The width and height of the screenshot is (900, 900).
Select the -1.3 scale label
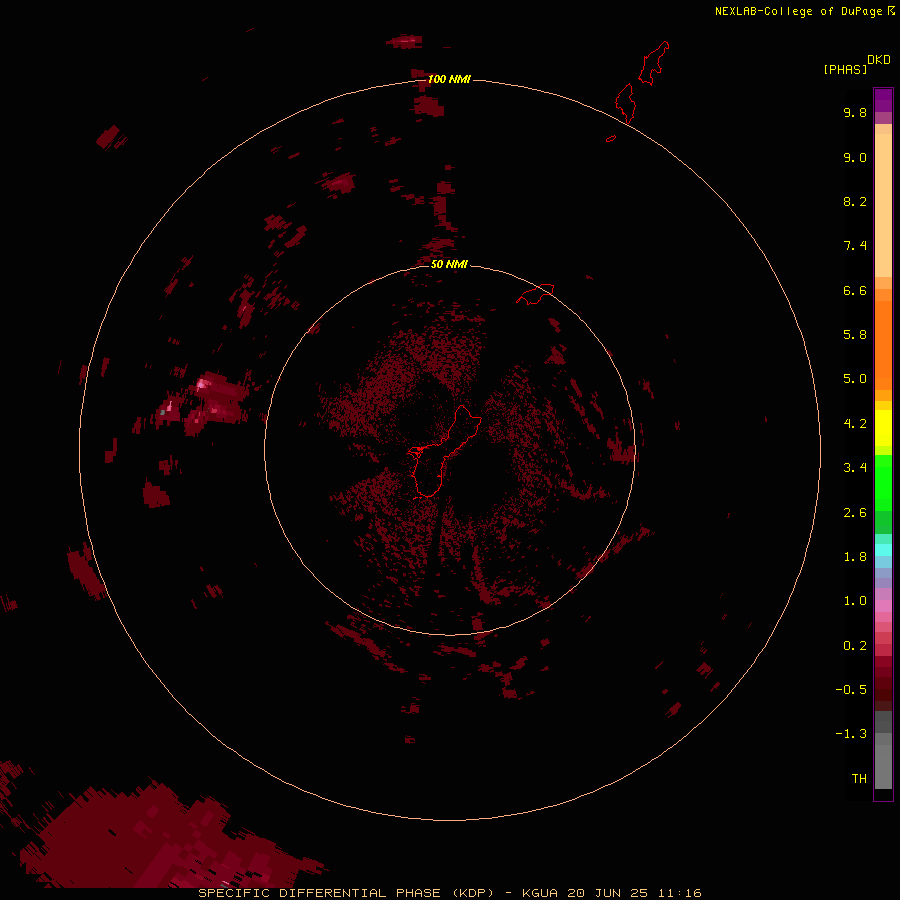pyautogui.click(x=851, y=734)
